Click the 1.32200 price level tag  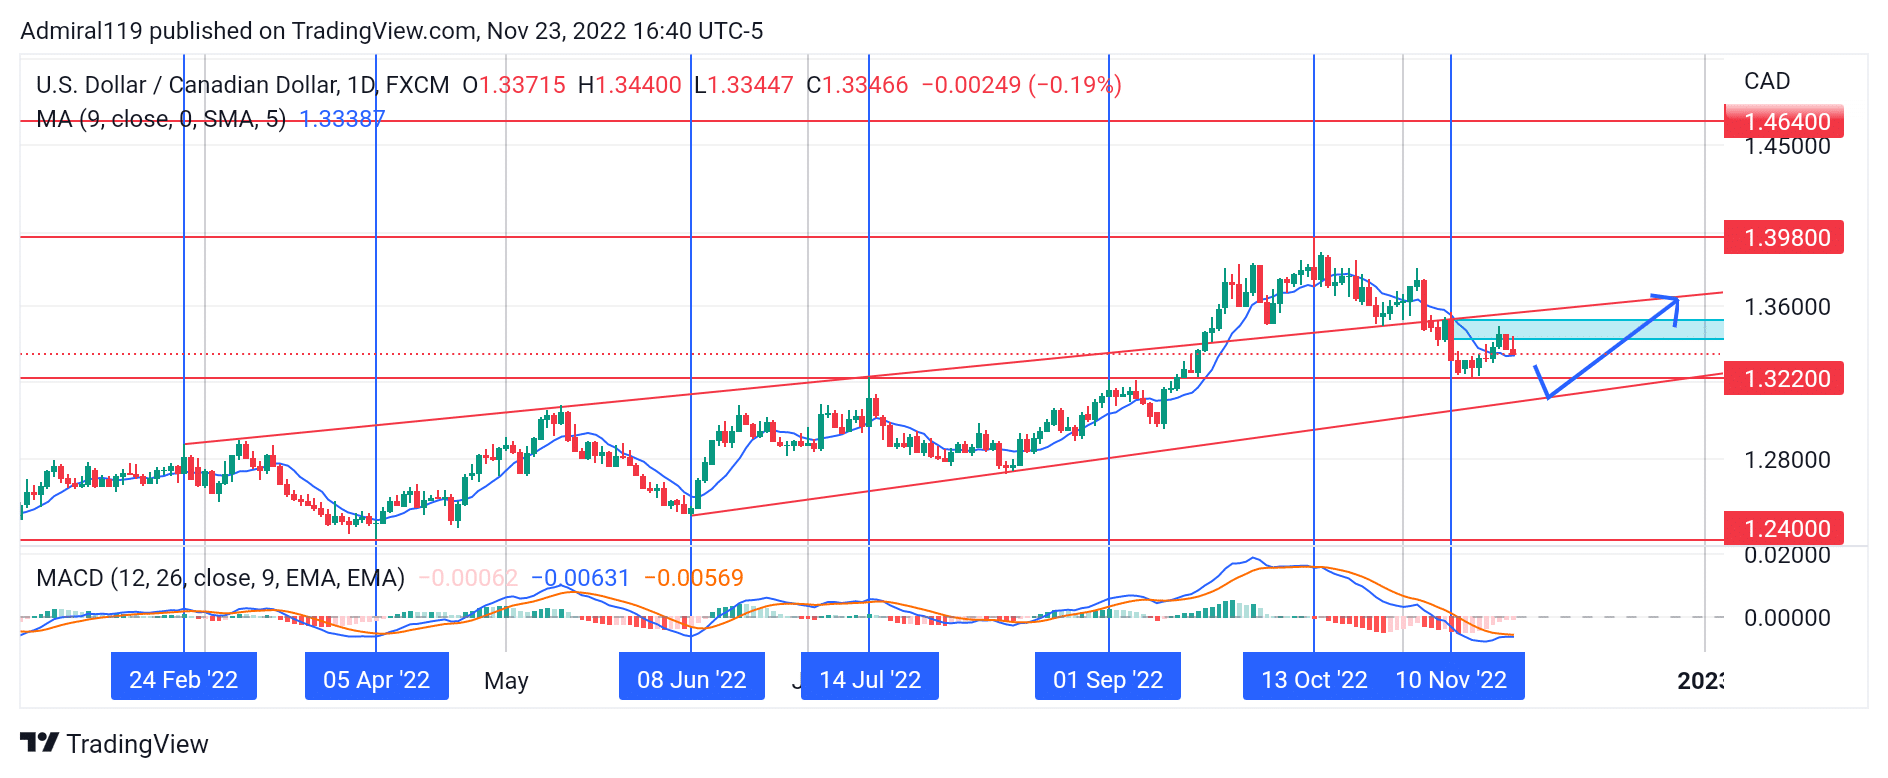coord(1784,379)
